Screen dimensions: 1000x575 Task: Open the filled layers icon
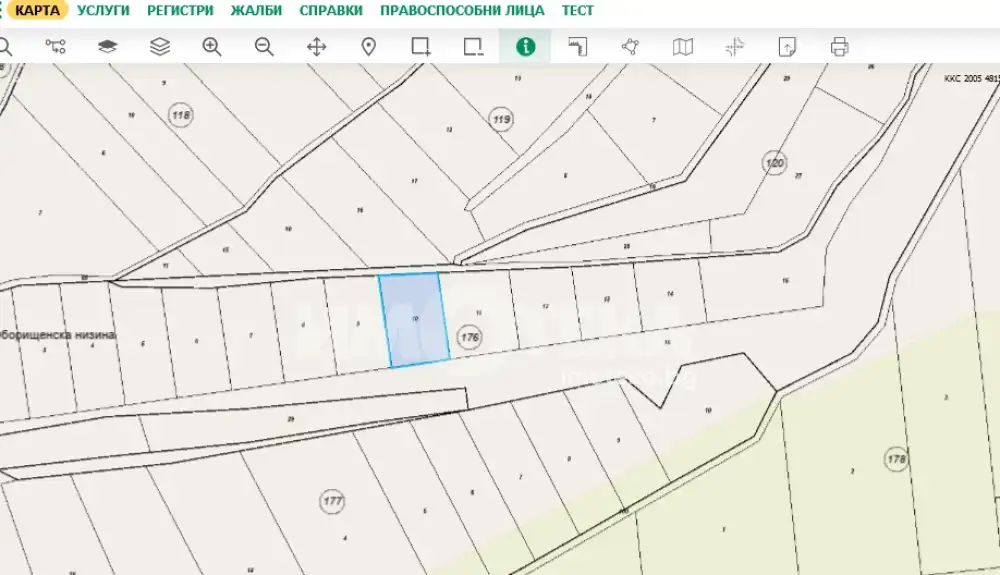tap(108, 46)
